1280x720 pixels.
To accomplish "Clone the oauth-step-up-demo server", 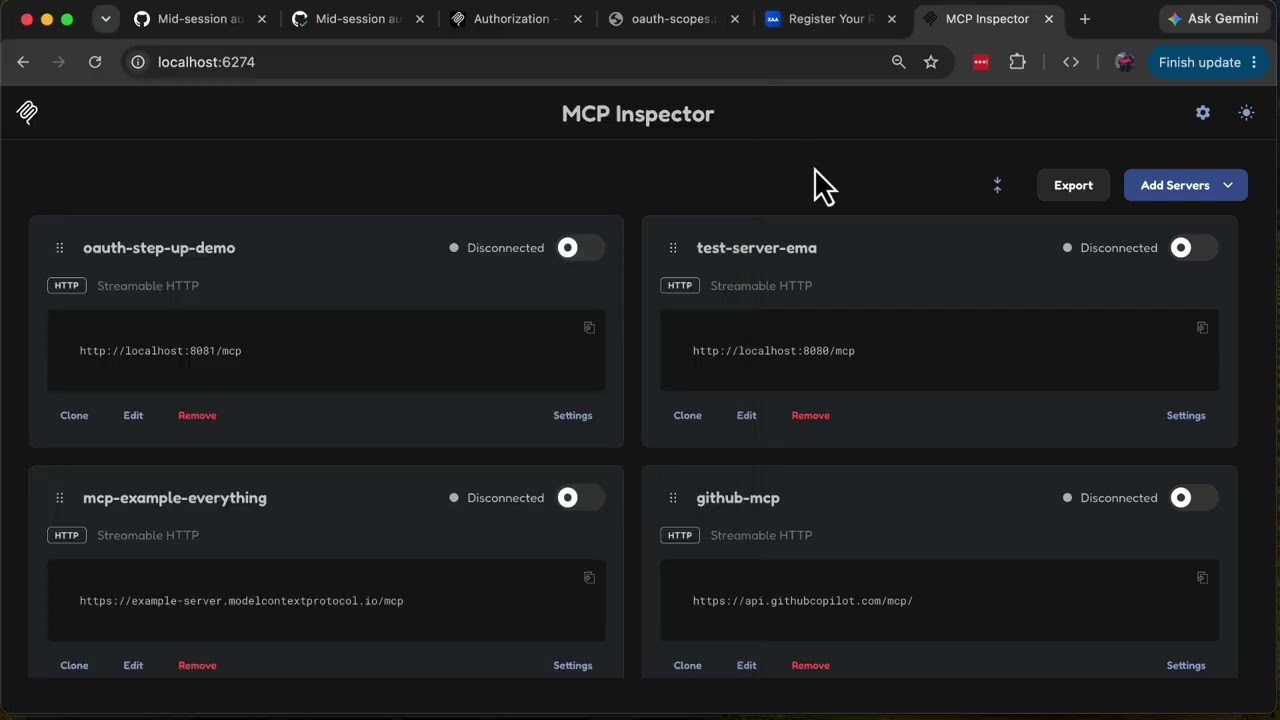I will coord(74,415).
